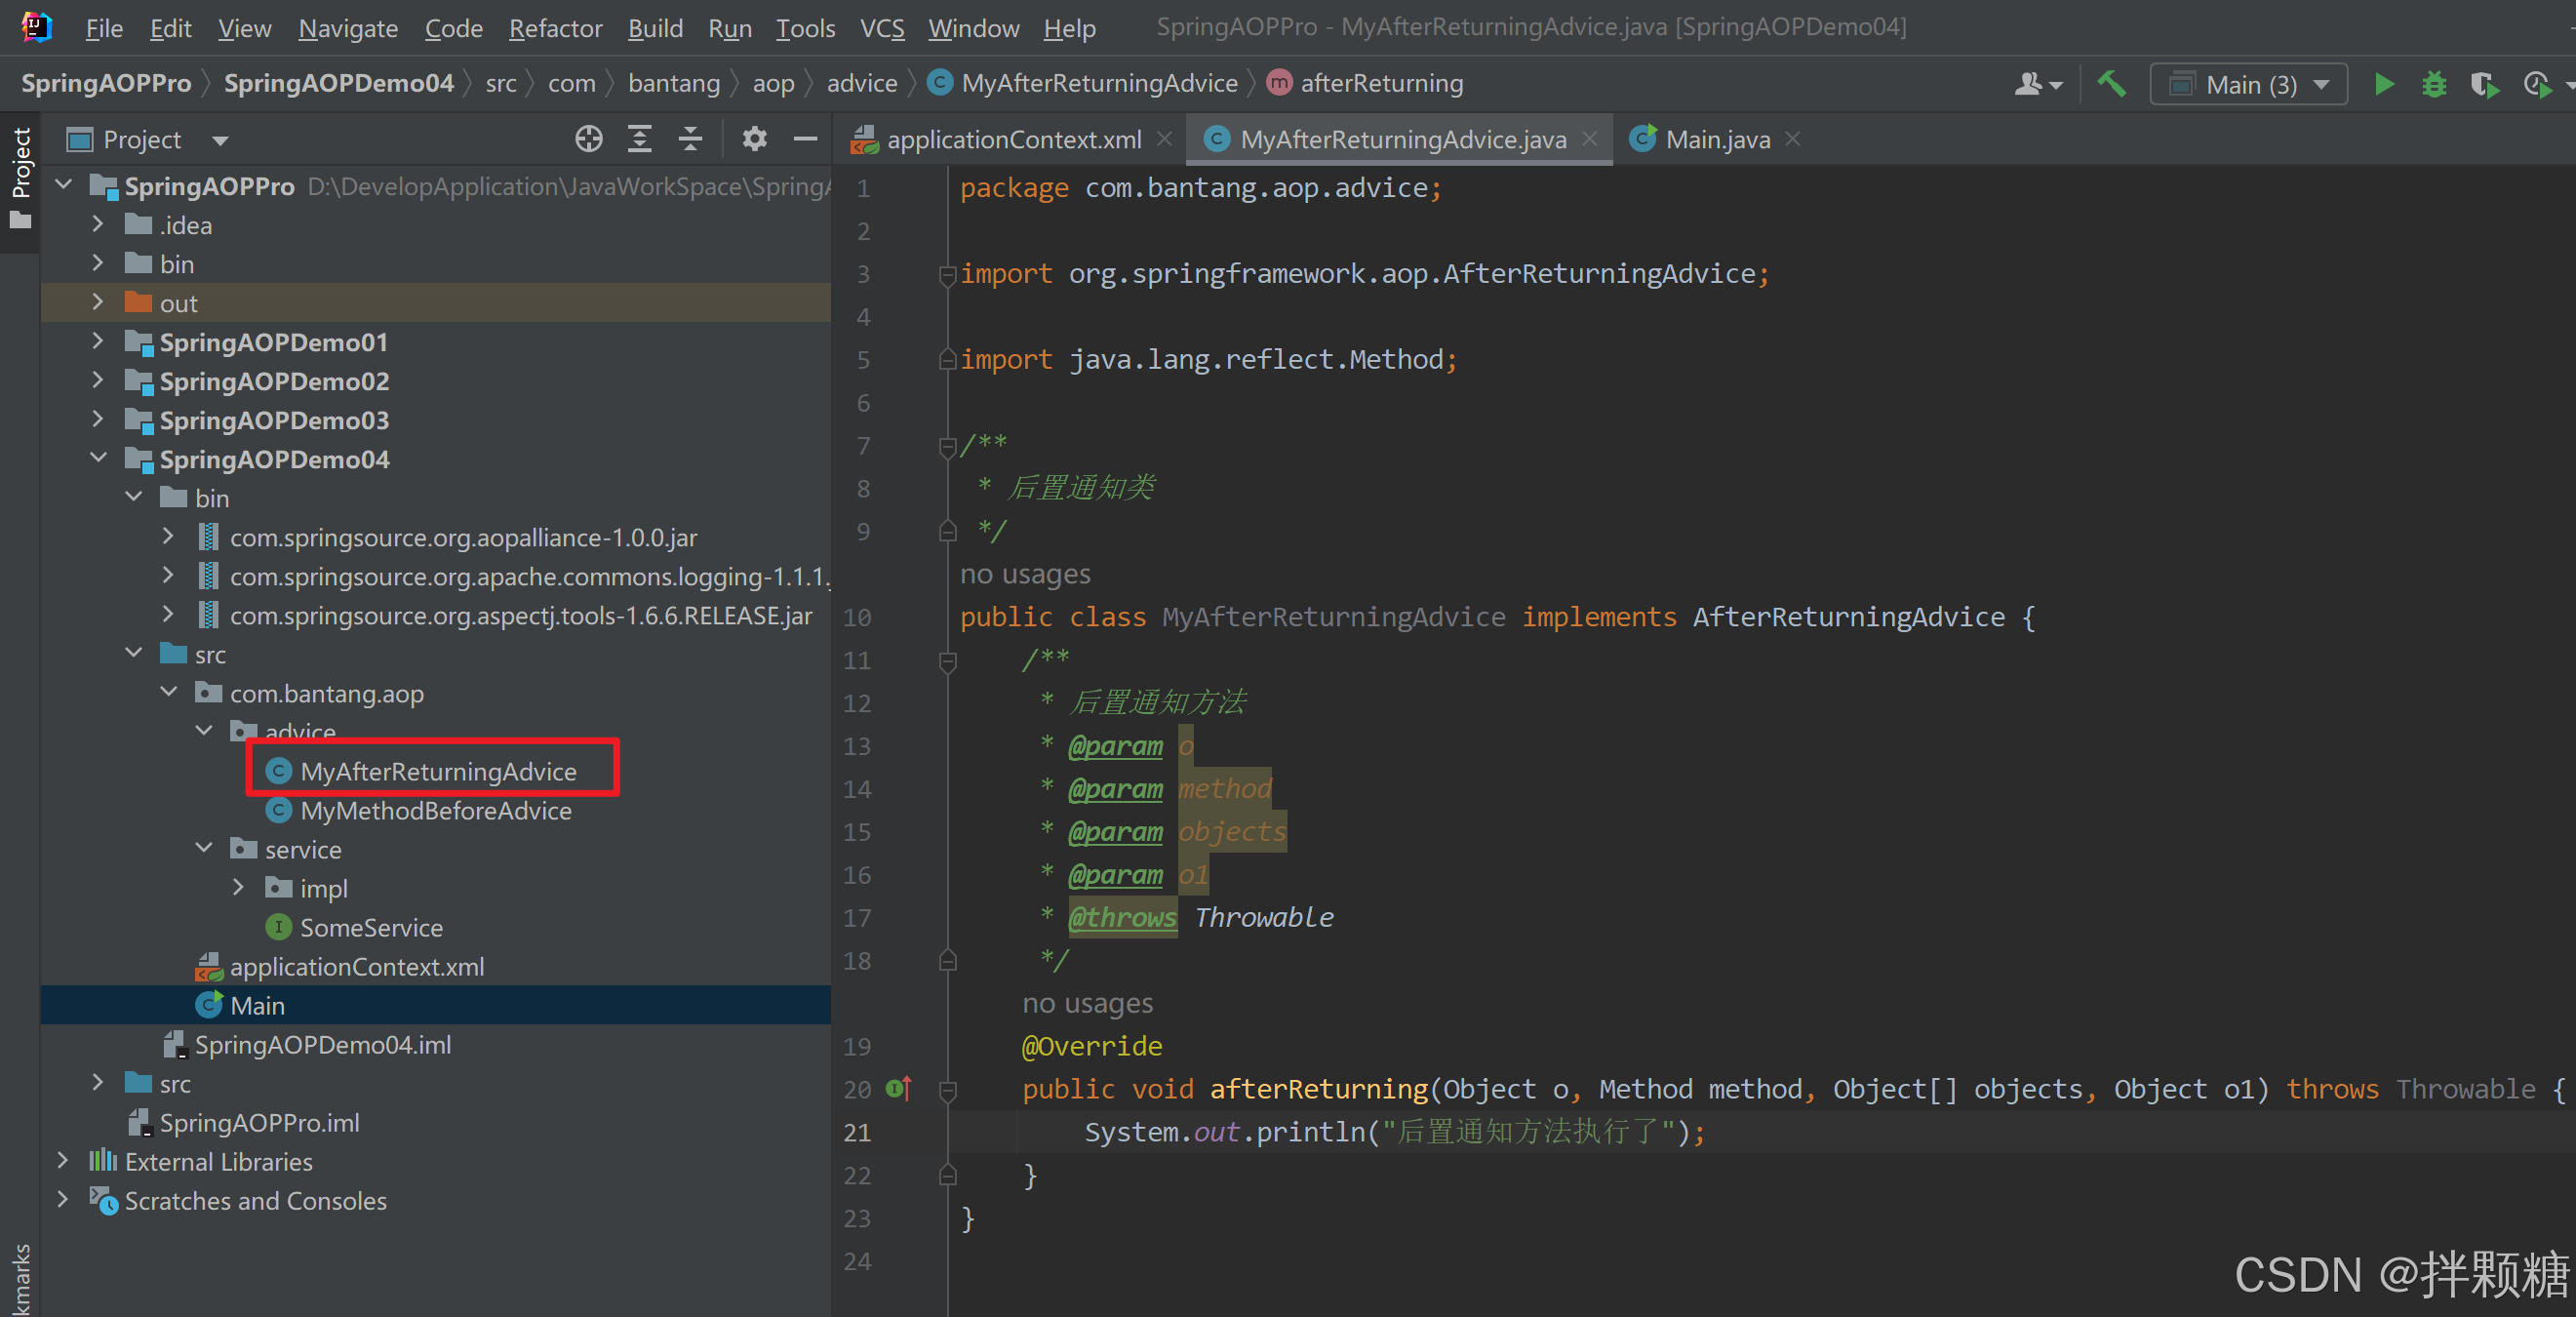Screen dimensions: 2576x1317
Task: Open Project panel settings gear
Action: tap(754, 139)
